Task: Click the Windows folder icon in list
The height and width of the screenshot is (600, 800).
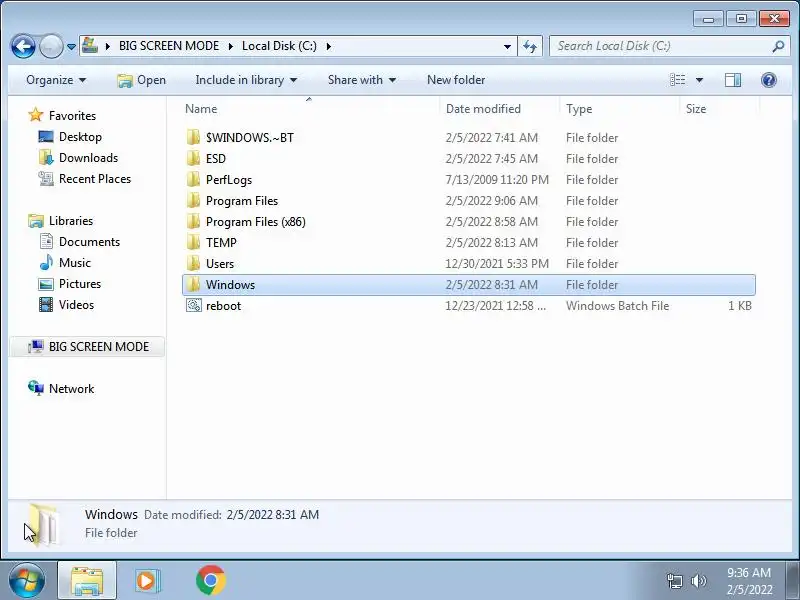Action: (193, 284)
